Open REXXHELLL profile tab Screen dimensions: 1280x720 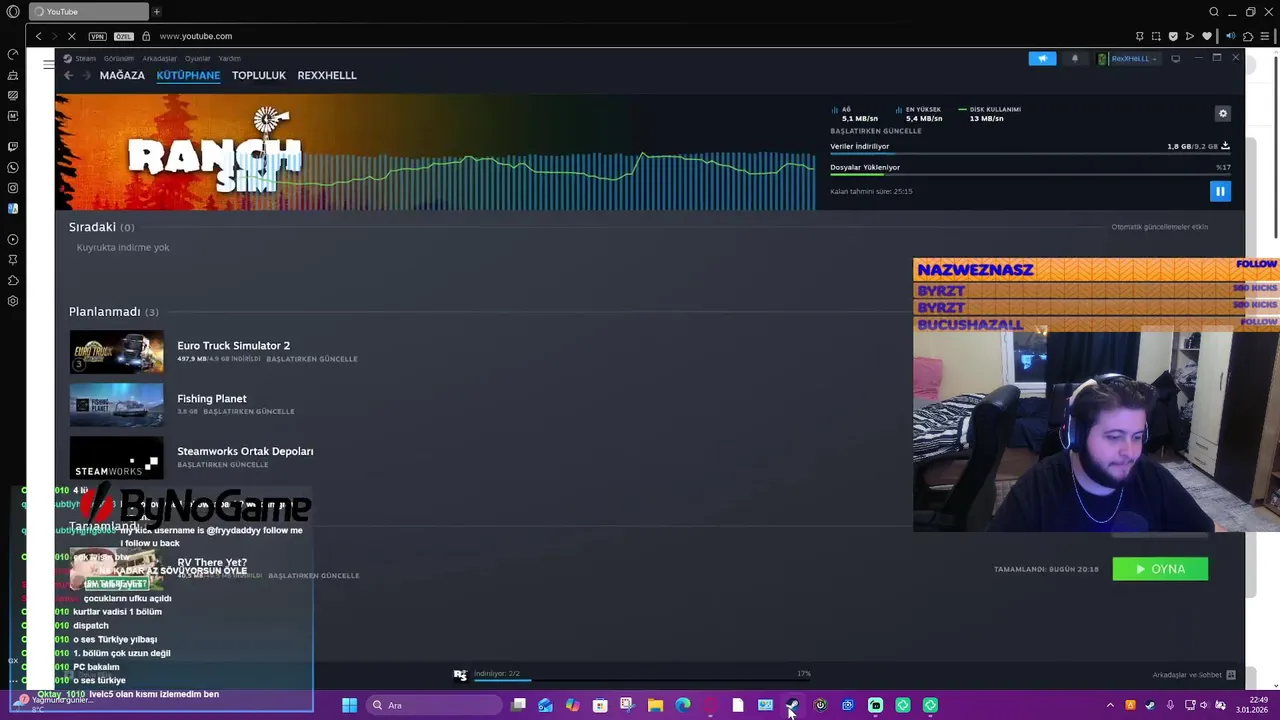tap(327, 75)
